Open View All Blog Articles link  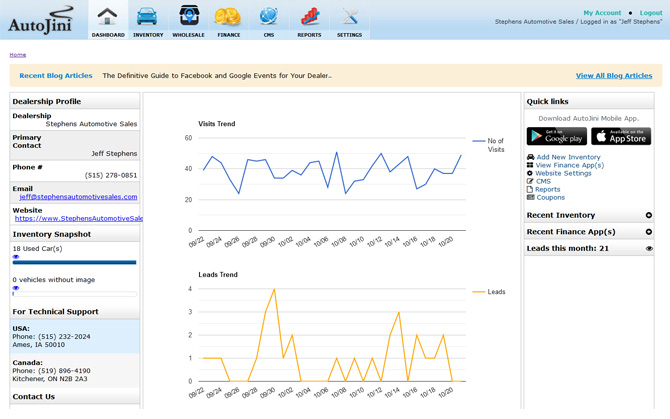tap(614, 76)
